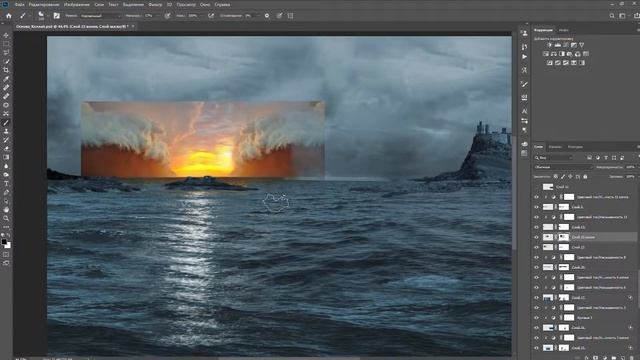Viewport: 640px width, 360px height.
Task: Add an Invert adjustment
Action: (550, 63)
